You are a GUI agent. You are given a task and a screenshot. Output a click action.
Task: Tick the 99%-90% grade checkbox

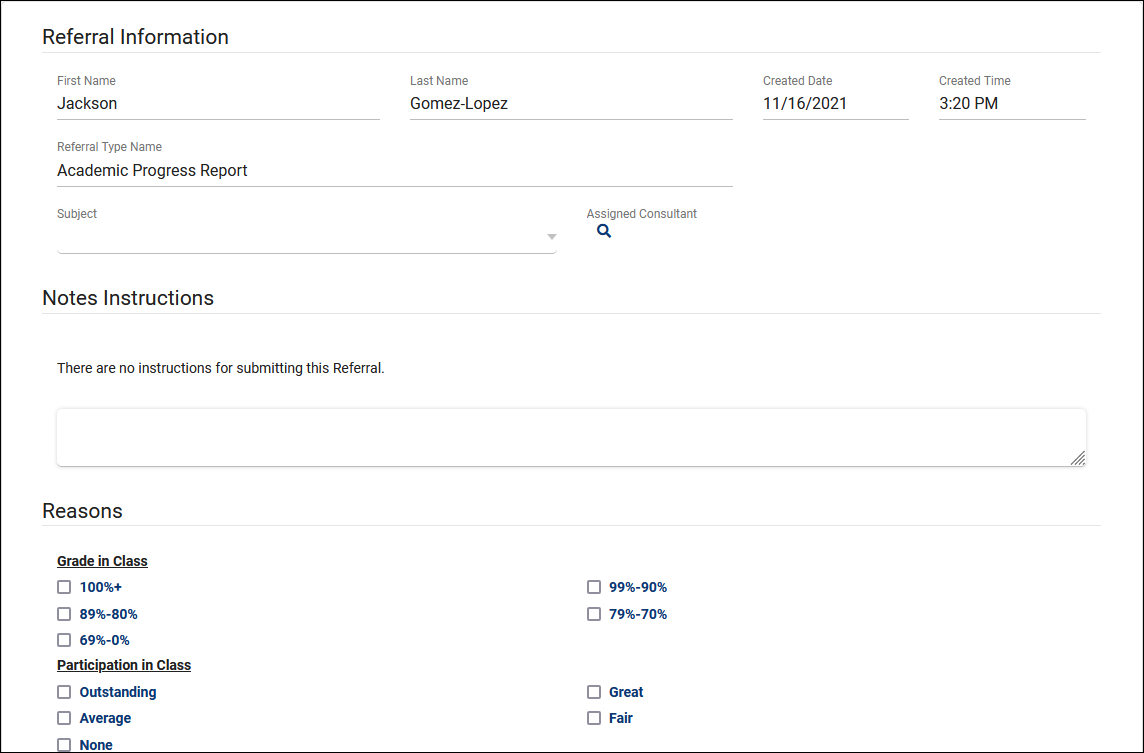[x=594, y=587]
